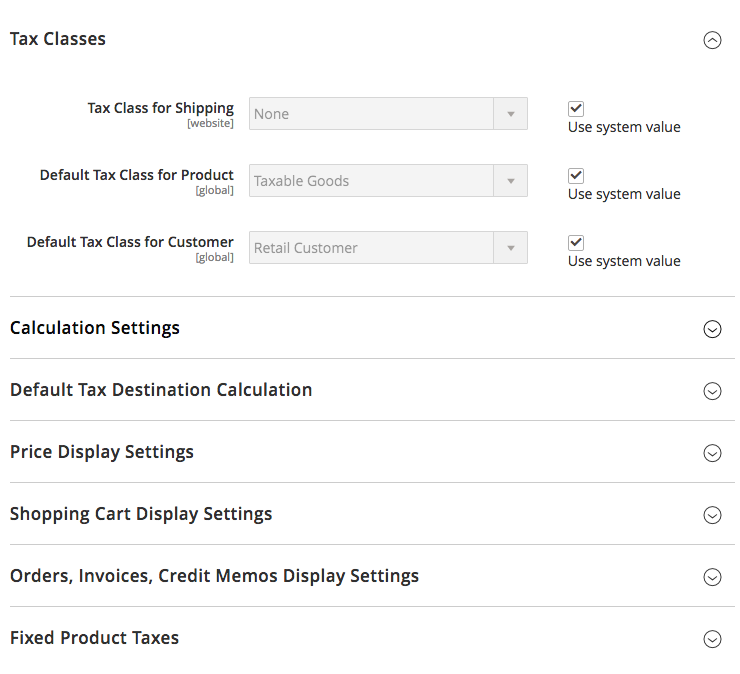Click Default Tax Destination Calculation heading

pos(161,390)
